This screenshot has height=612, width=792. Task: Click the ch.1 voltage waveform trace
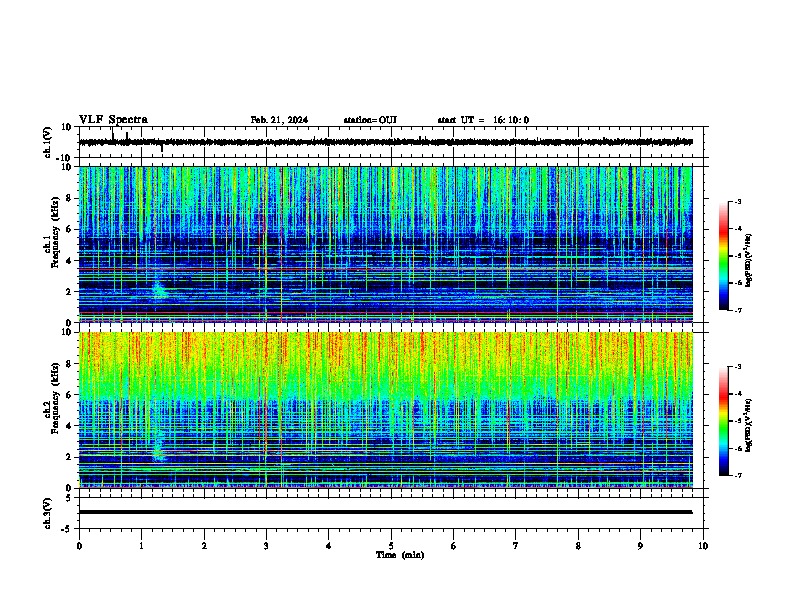[x=385, y=142]
